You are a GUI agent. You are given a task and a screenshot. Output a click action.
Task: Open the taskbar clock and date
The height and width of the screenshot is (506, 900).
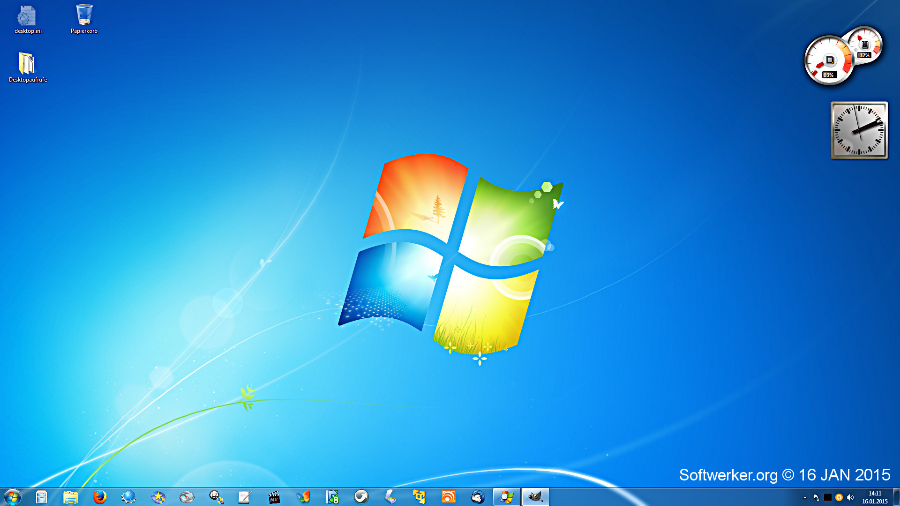[x=875, y=496]
